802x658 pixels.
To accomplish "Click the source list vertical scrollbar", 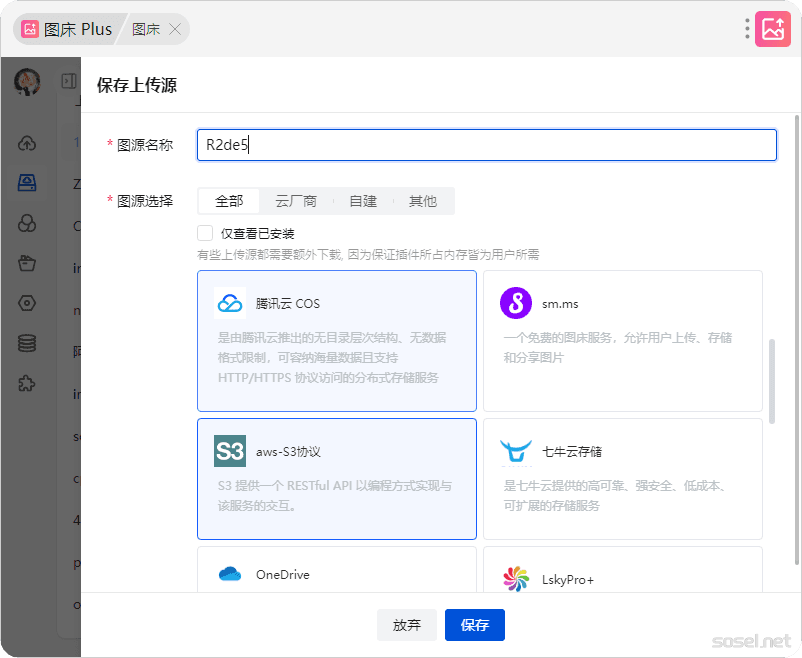I will point(770,380).
